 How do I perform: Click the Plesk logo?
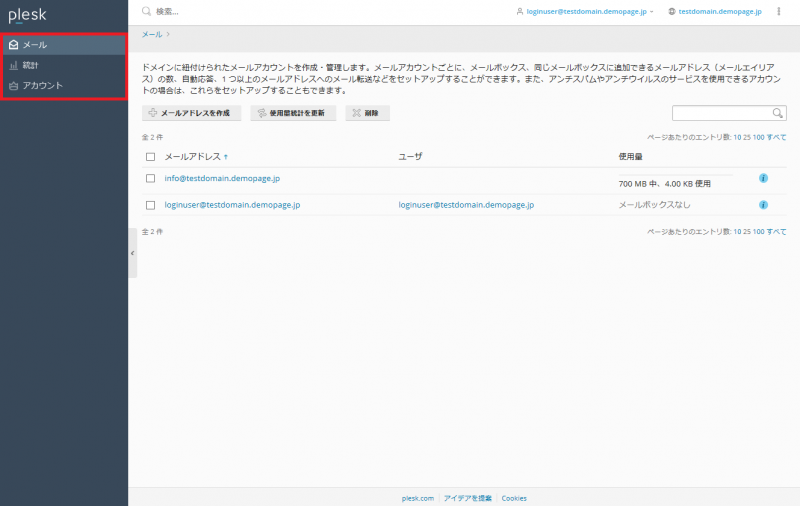click(28, 15)
